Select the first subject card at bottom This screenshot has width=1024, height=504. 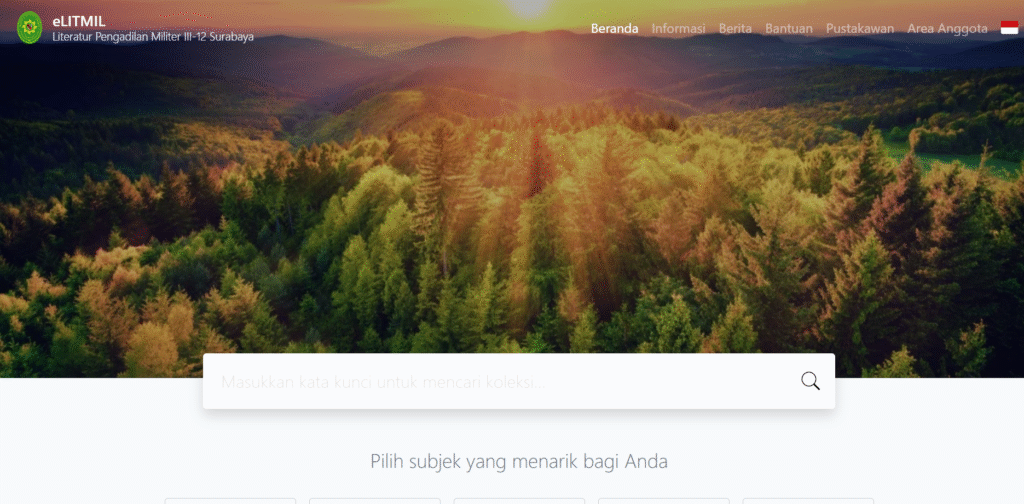coord(230,501)
